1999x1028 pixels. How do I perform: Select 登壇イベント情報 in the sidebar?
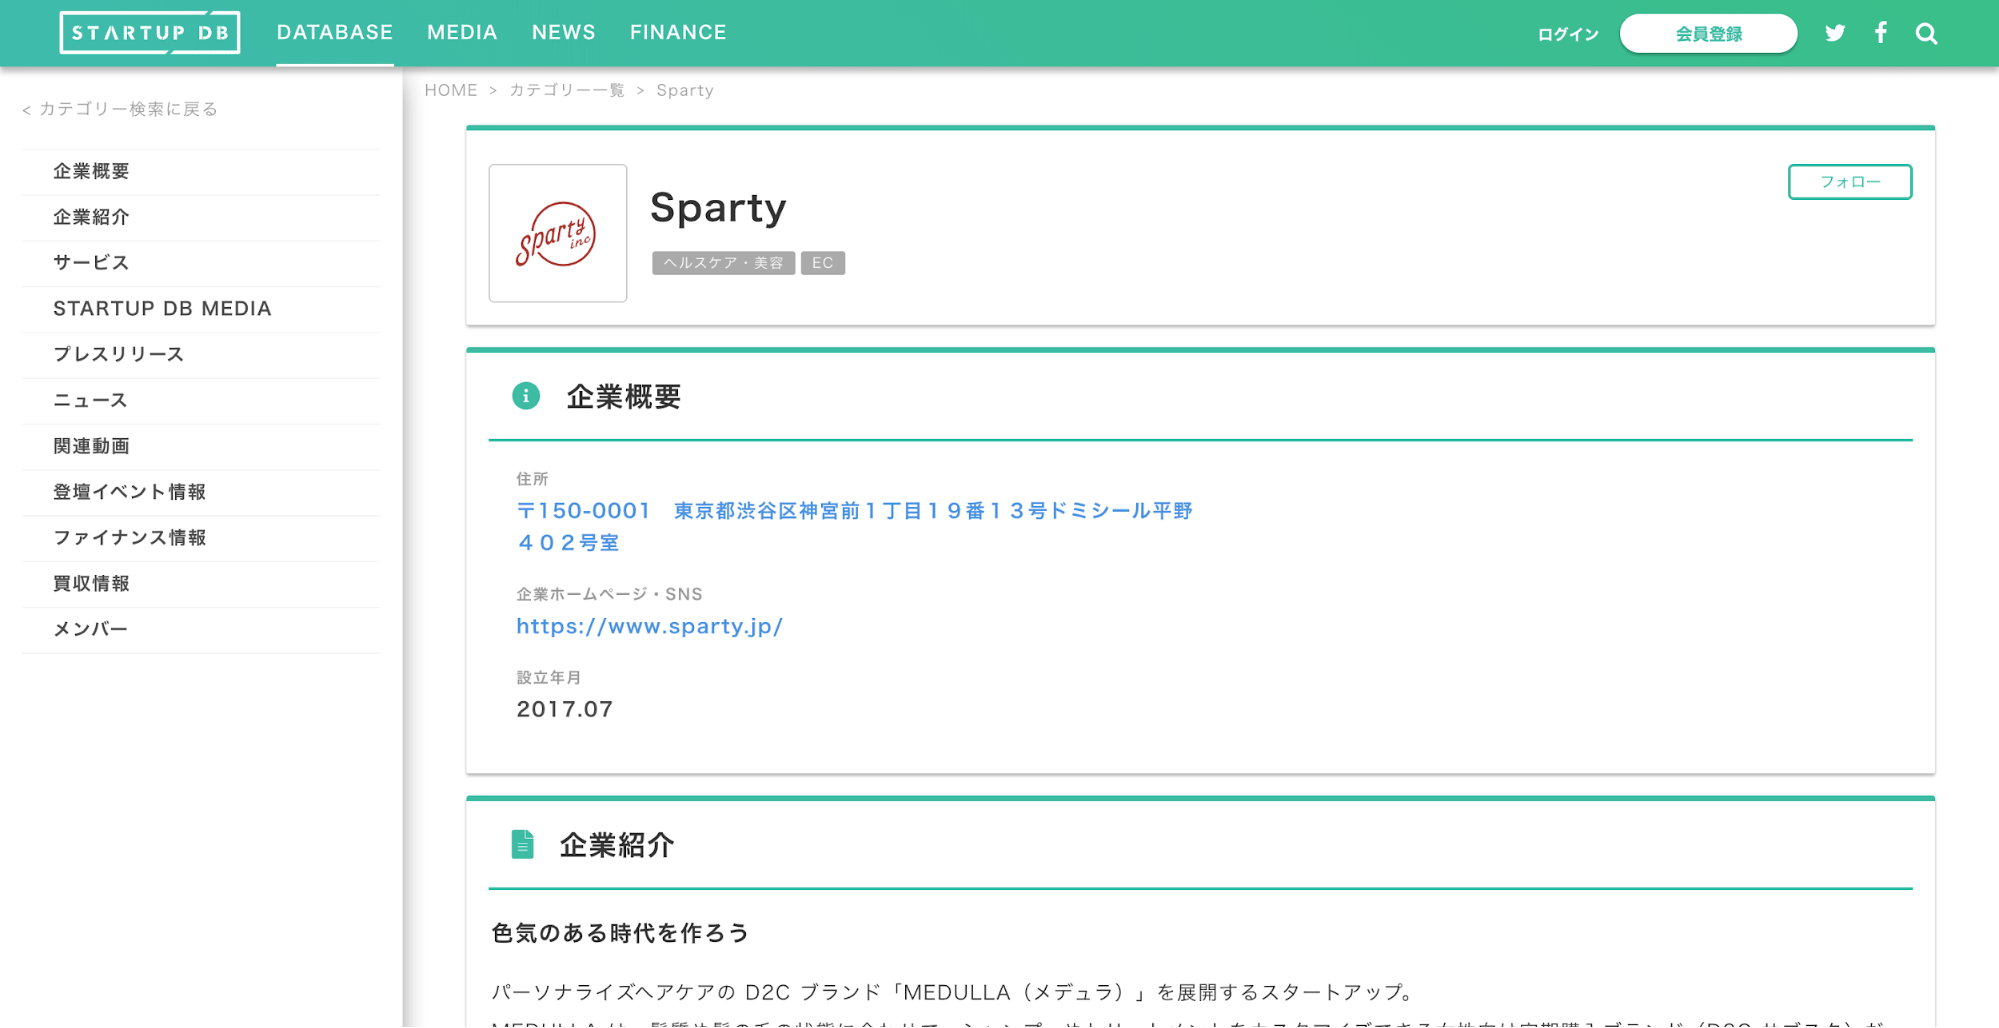(x=201, y=493)
